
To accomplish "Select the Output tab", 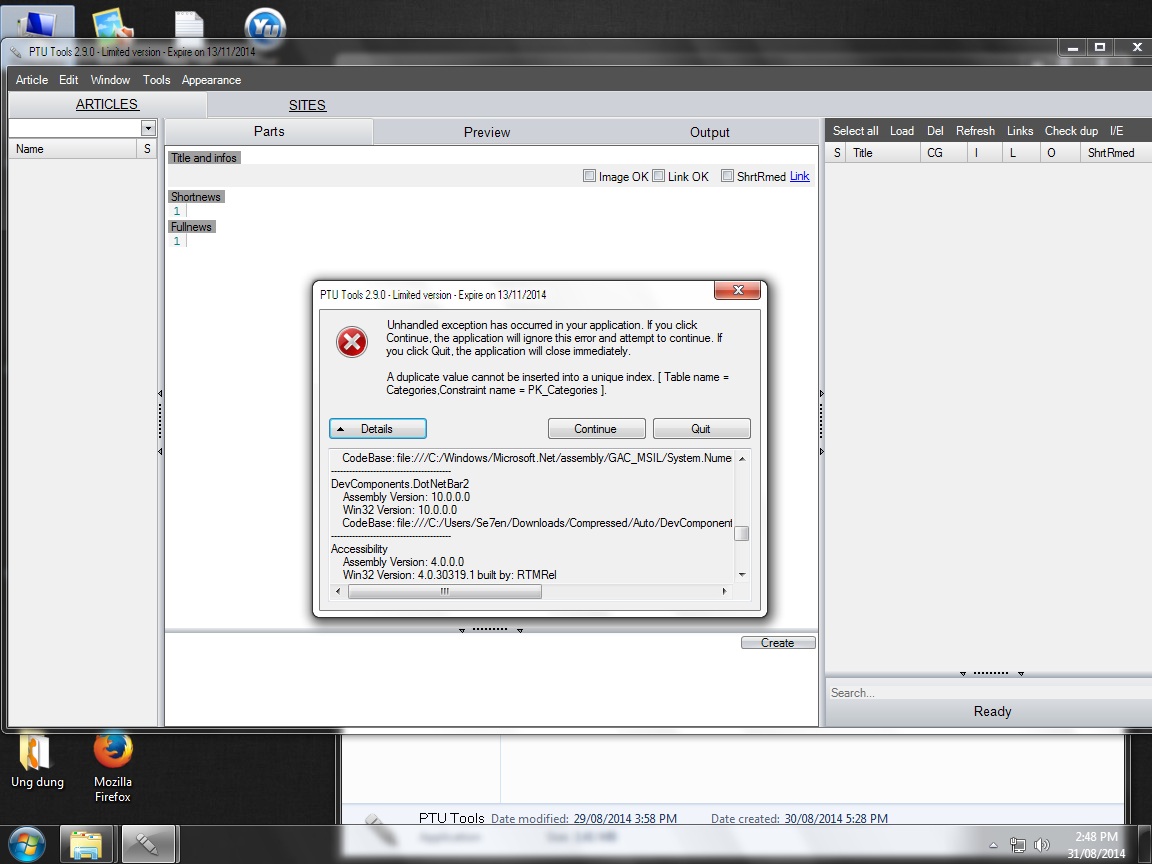I will 709,132.
